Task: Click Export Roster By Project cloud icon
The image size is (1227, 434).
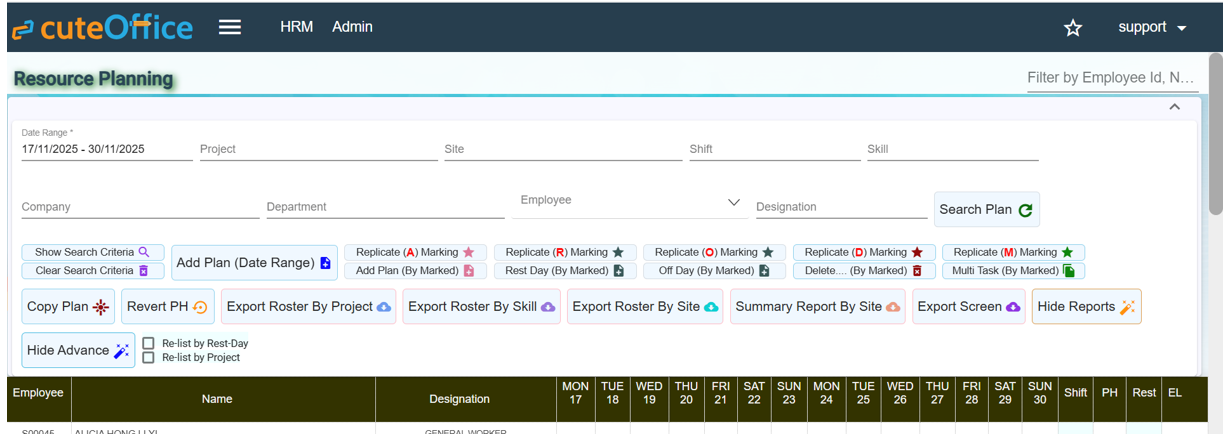Action: 383,307
